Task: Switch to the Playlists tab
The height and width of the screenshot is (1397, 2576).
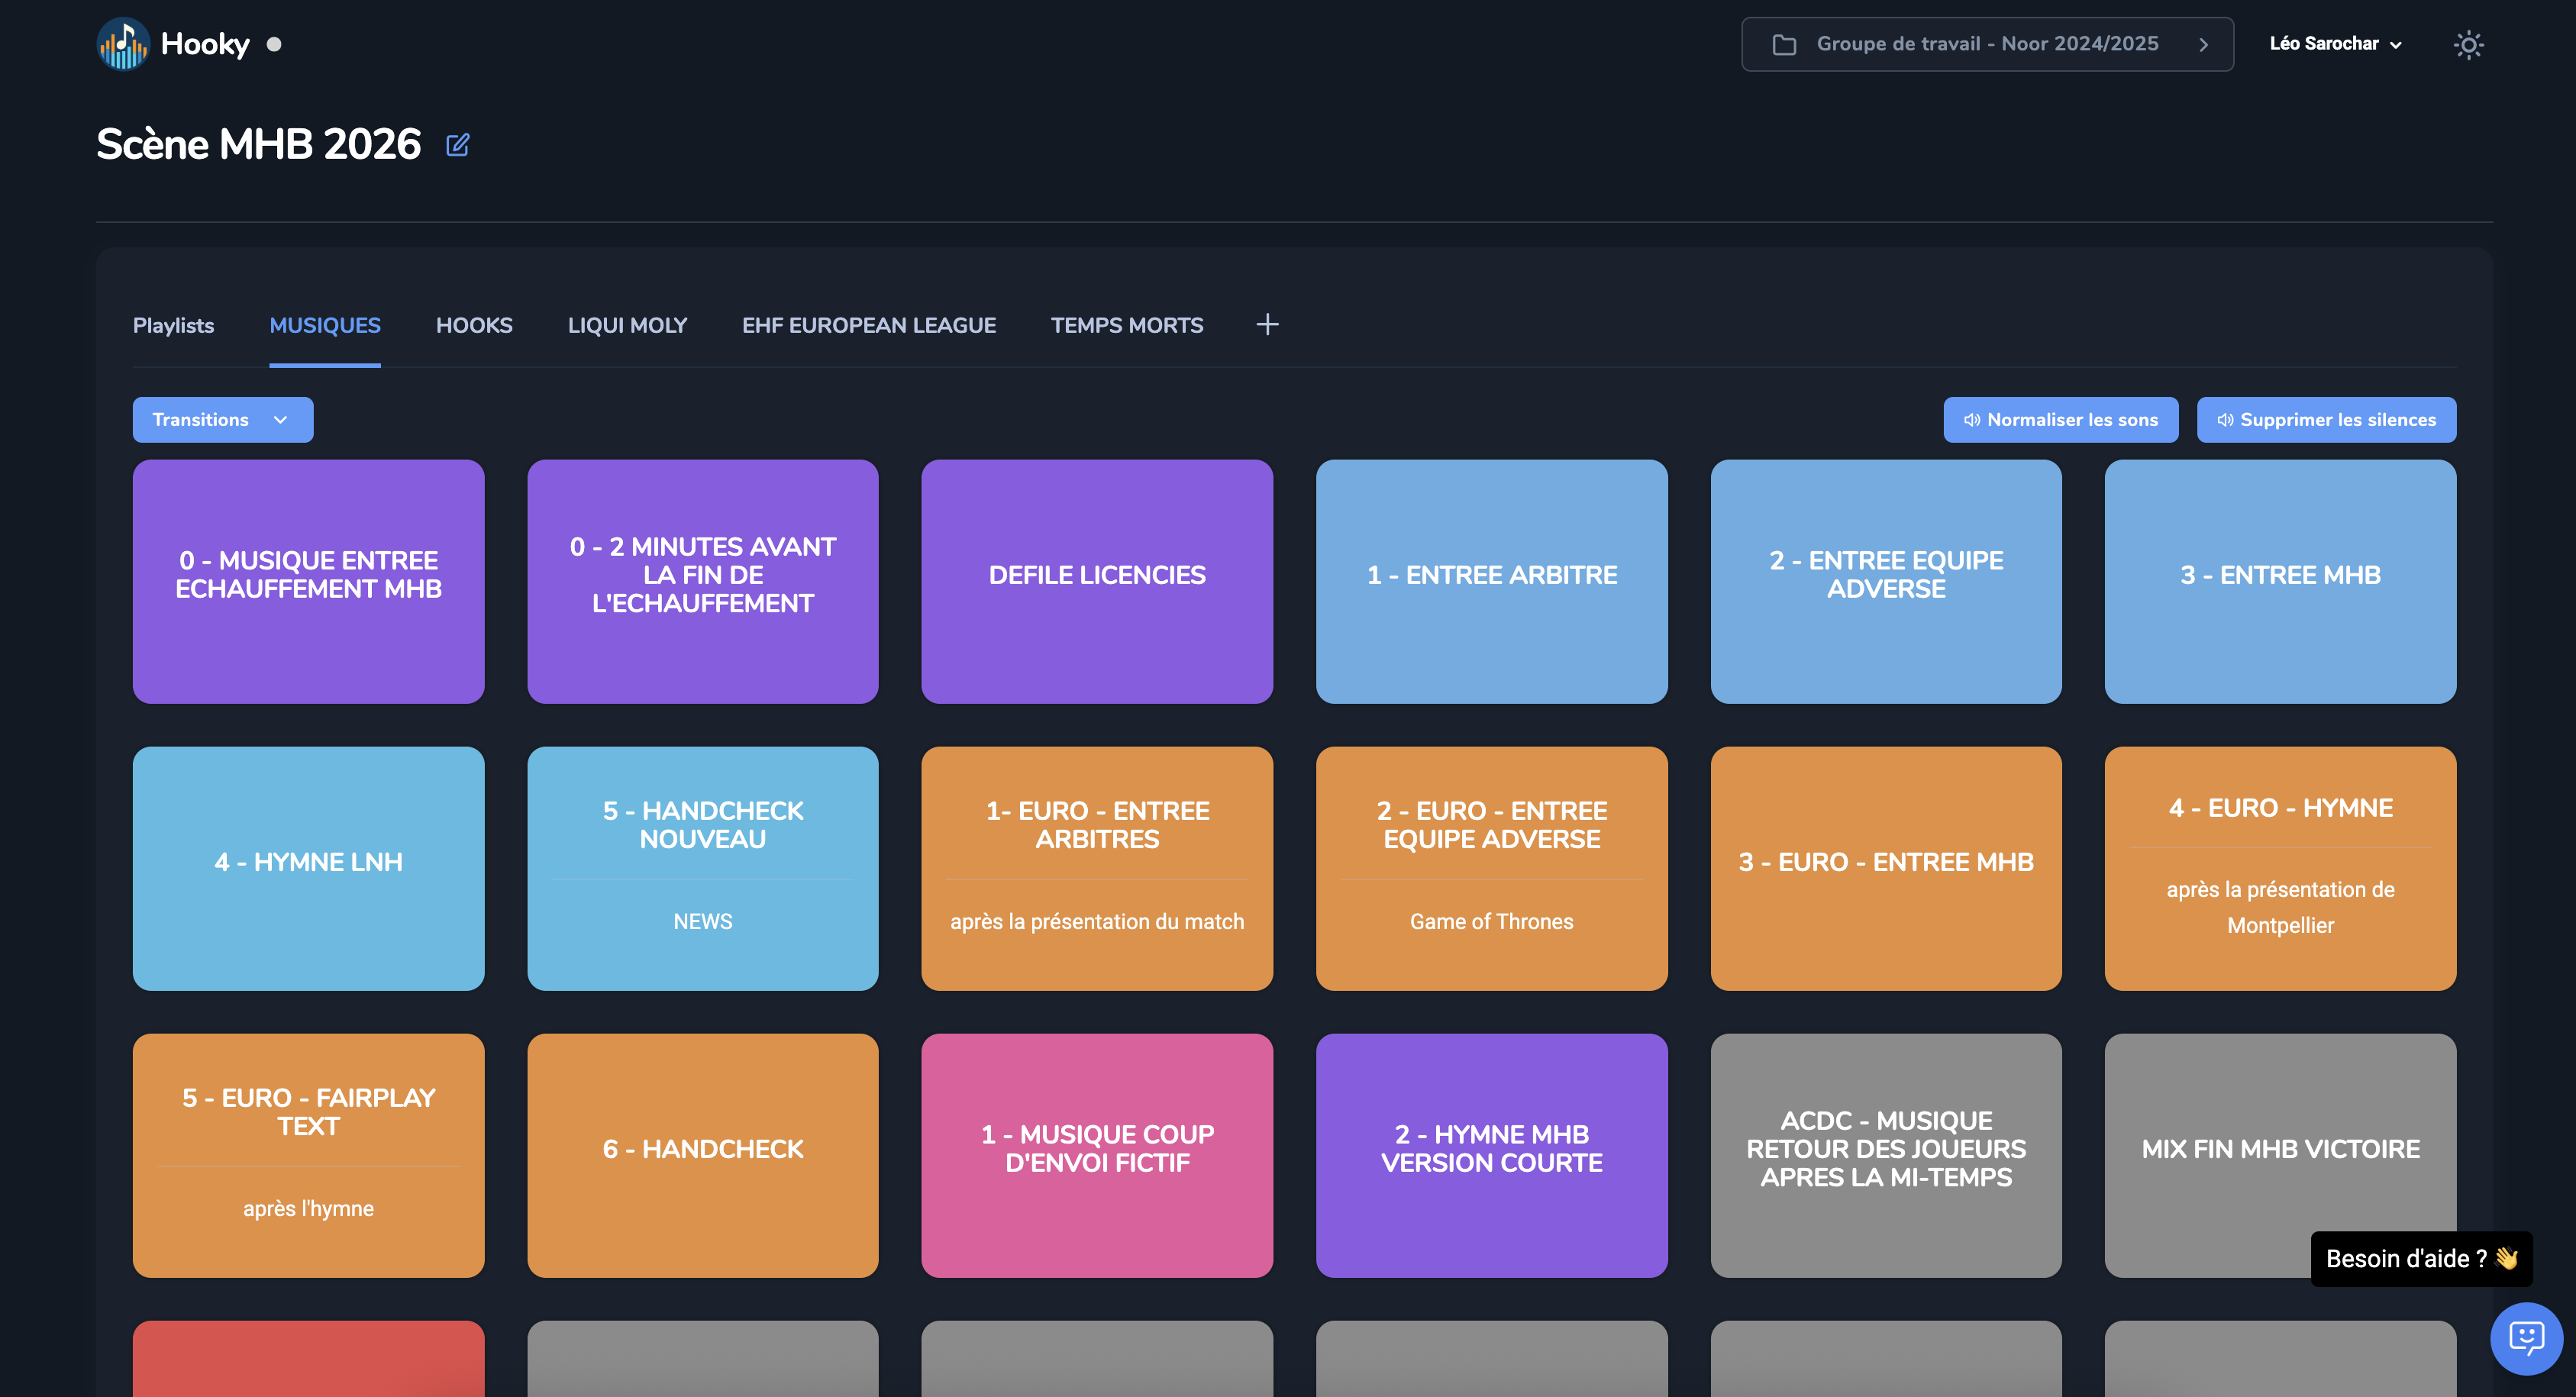Action: (173, 325)
